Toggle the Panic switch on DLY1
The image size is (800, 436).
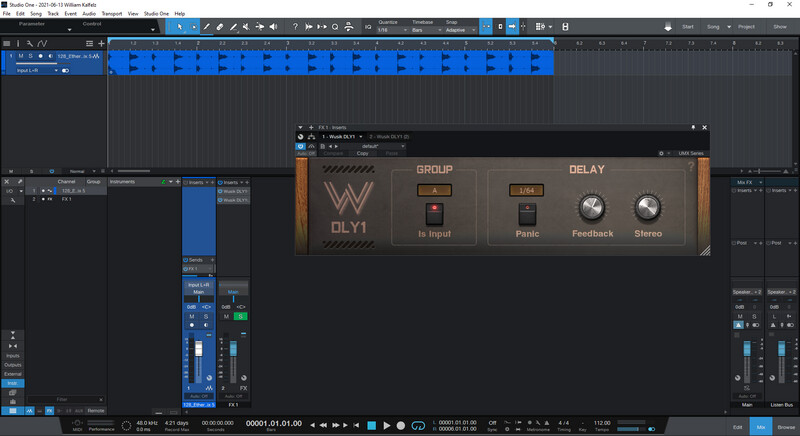(527, 214)
